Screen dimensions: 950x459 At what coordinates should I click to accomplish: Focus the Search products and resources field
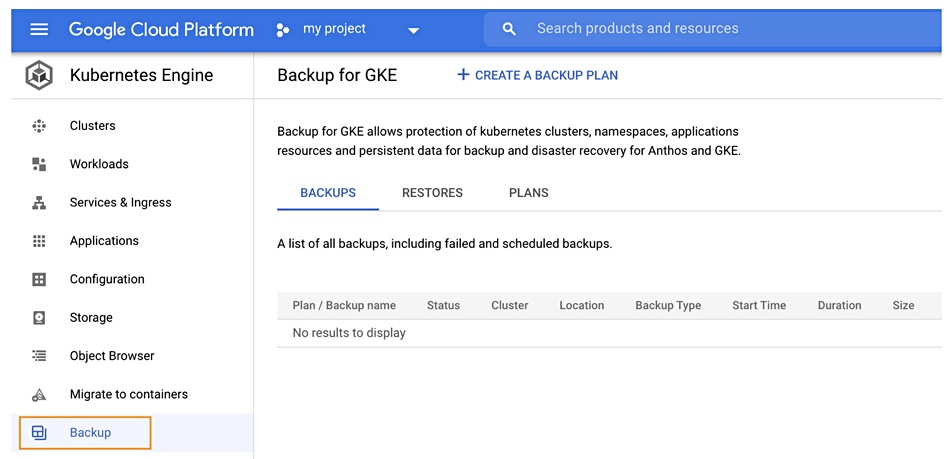pos(715,28)
